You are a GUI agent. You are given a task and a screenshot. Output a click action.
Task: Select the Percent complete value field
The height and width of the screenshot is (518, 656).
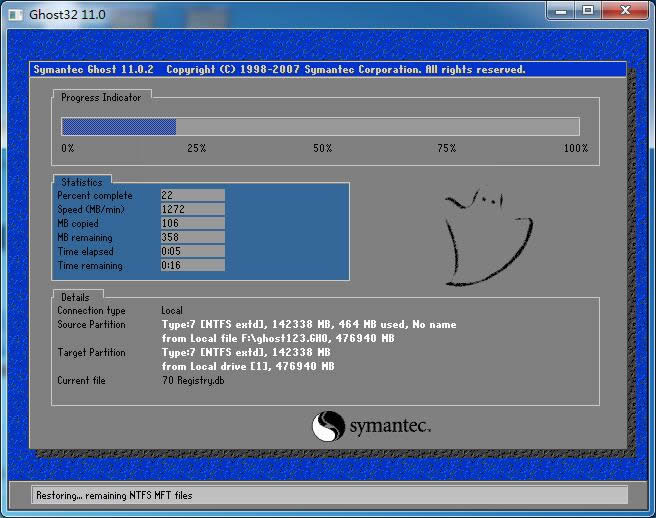[192, 196]
